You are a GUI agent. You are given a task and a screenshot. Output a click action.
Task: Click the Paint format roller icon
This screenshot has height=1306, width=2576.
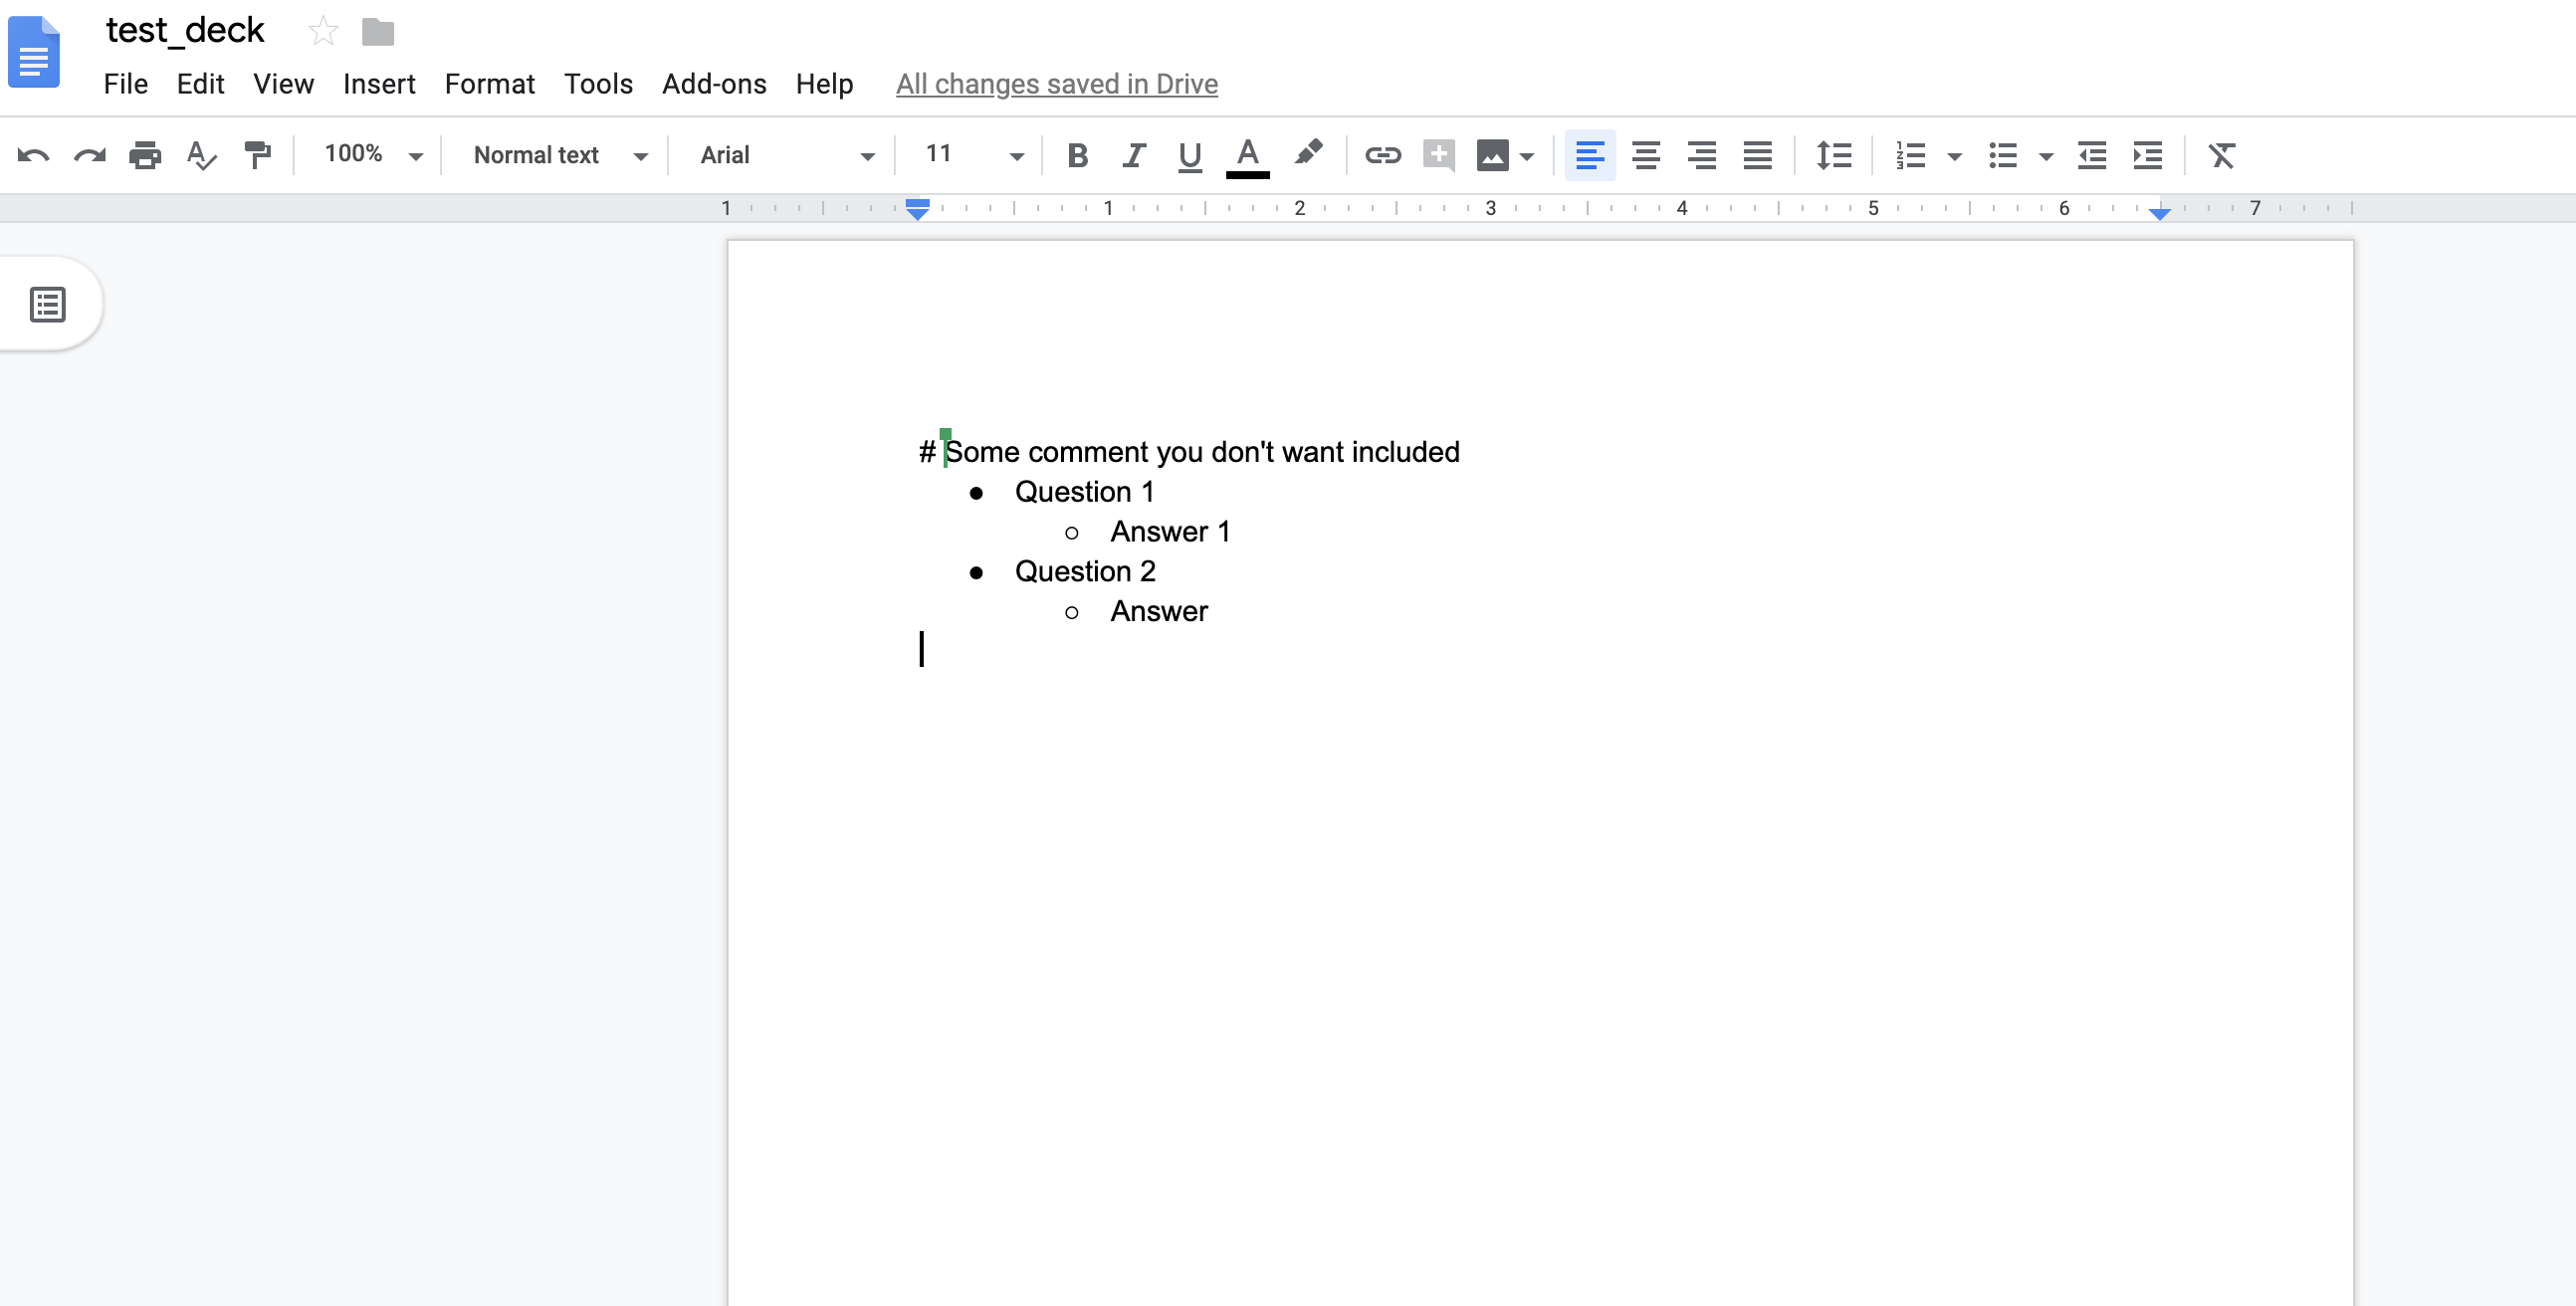point(257,155)
